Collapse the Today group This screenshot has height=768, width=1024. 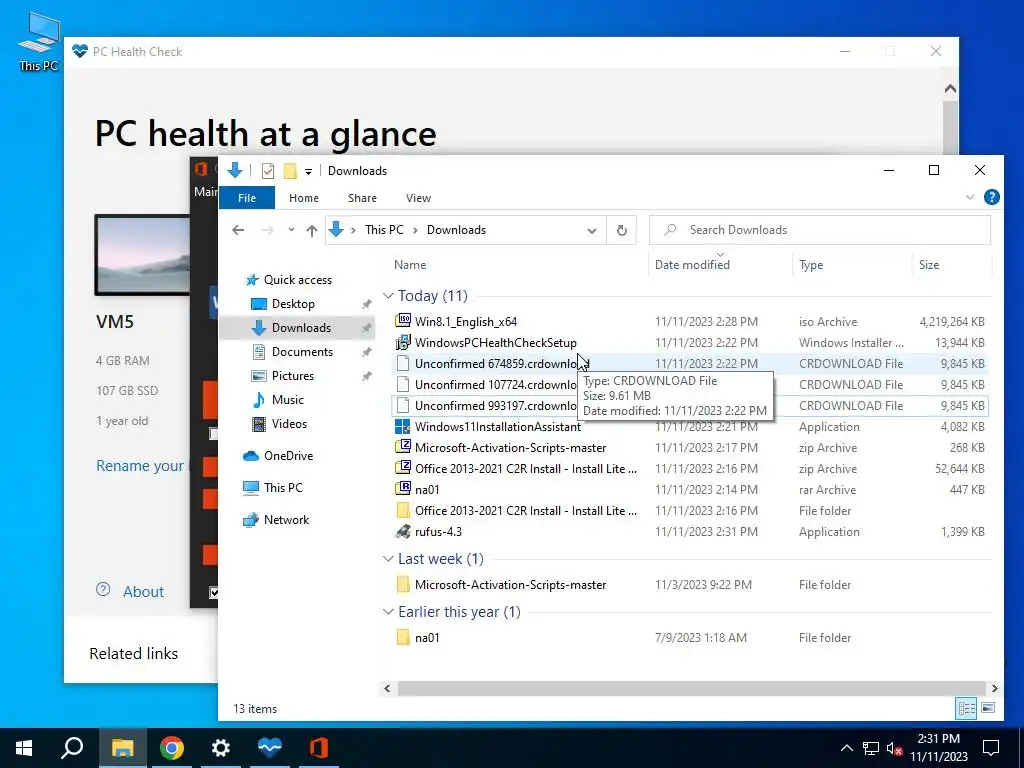coord(388,296)
